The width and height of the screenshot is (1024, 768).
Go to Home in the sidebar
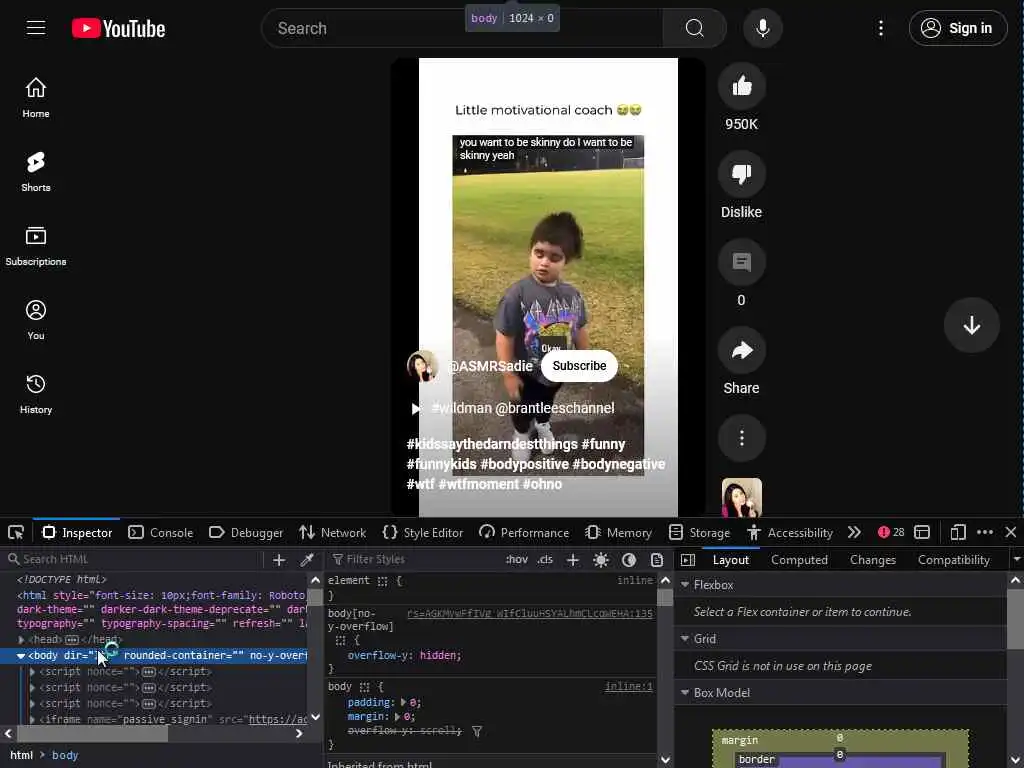pos(36,98)
